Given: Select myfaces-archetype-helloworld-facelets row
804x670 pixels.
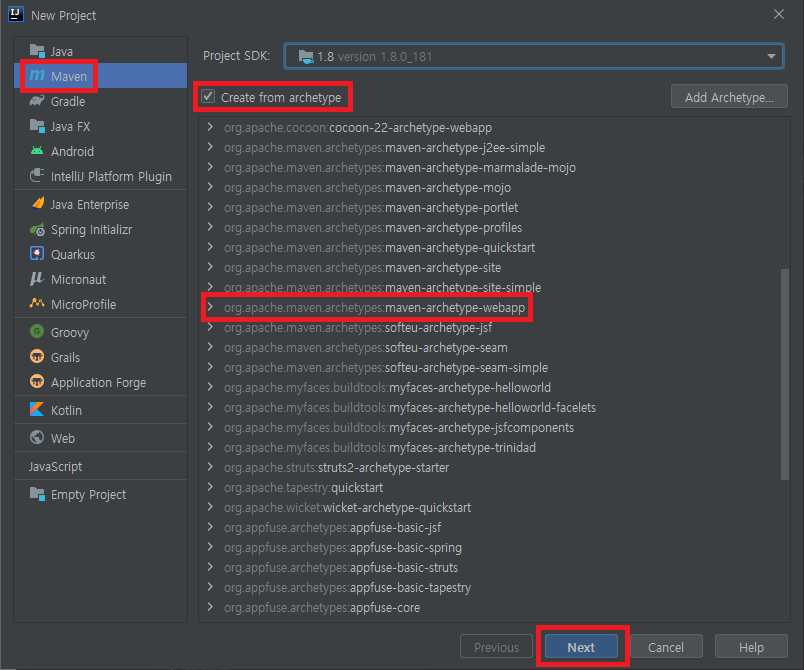Looking at the screenshot, I should (494, 407).
